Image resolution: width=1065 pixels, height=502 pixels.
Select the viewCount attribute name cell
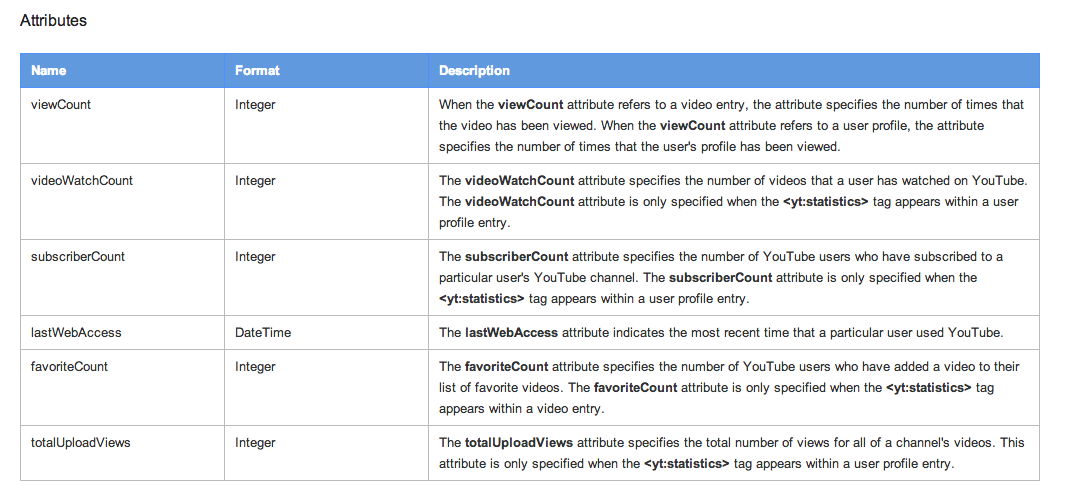pyautogui.click(x=122, y=126)
